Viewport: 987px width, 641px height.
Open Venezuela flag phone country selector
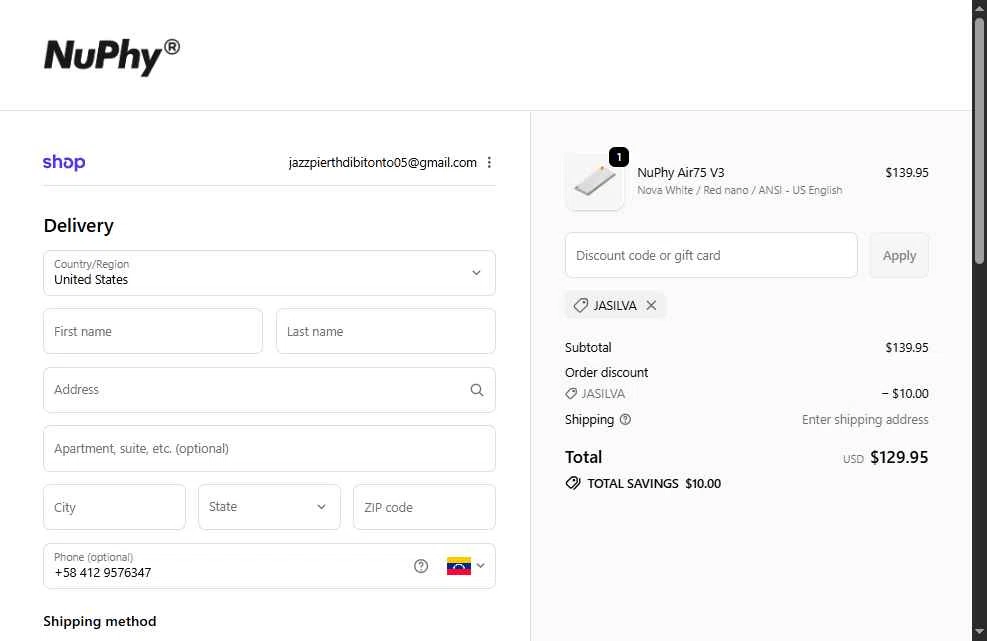point(466,566)
